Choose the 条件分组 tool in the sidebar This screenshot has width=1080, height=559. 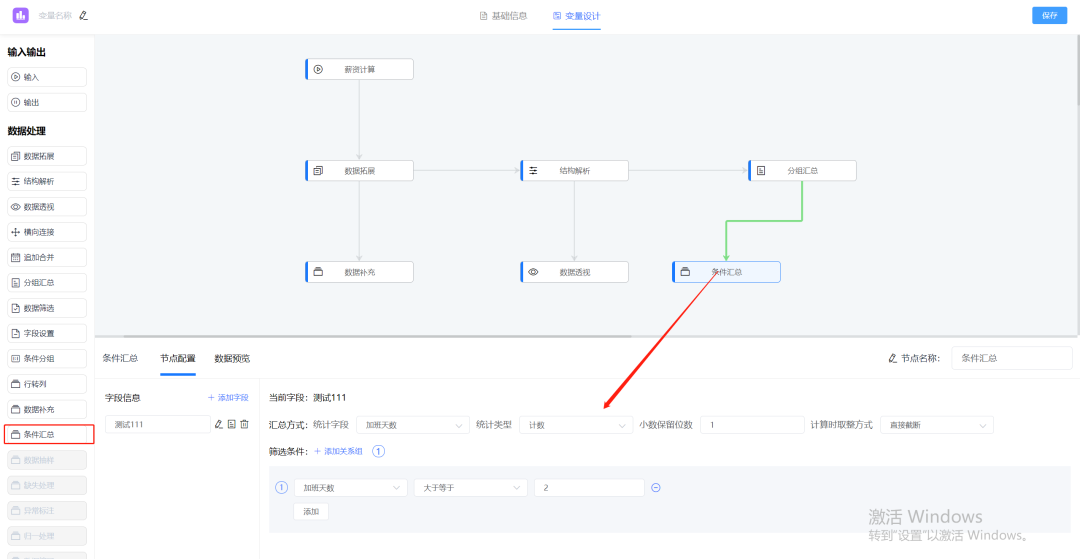47,359
